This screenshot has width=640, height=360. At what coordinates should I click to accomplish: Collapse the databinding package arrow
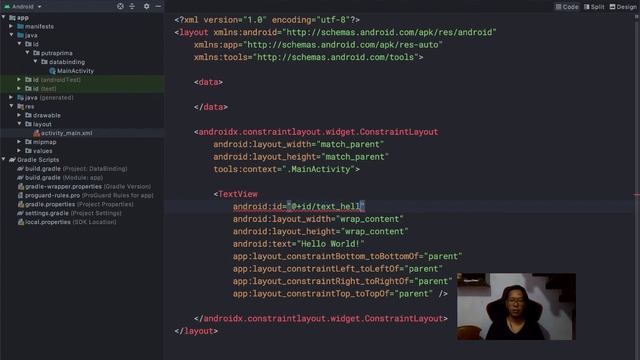pos(36,62)
